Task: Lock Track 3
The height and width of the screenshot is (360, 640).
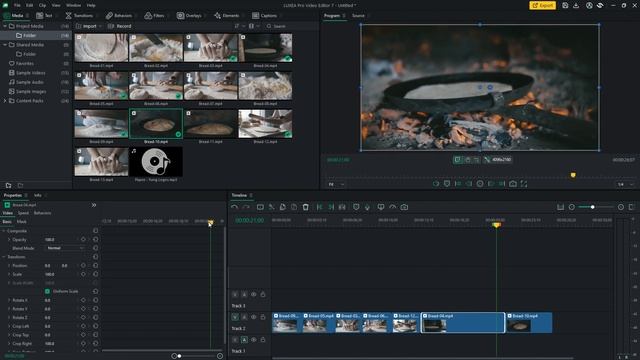Action: coord(263,294)
